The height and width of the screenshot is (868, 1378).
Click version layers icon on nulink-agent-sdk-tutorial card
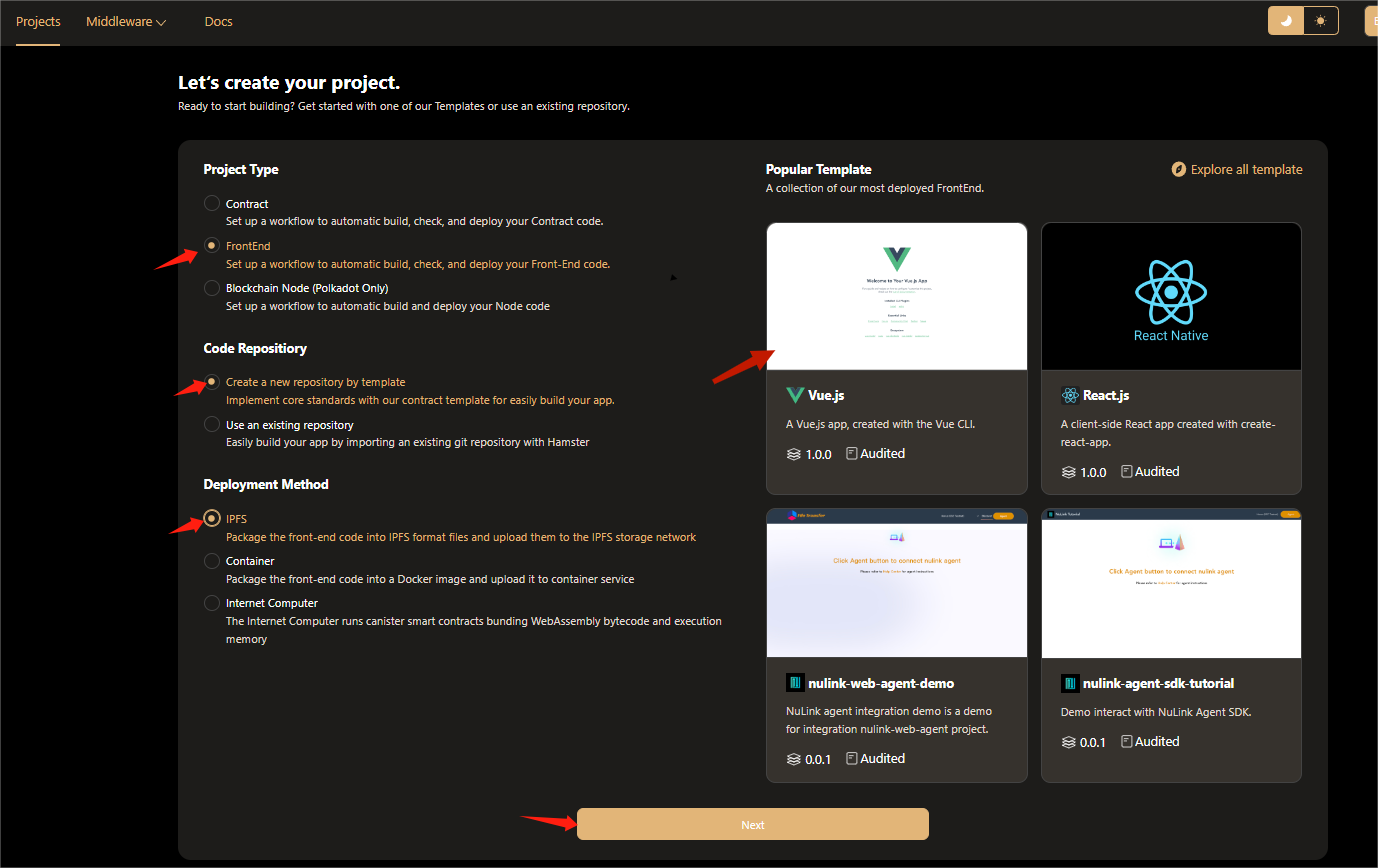click(x=1069, y=742)
